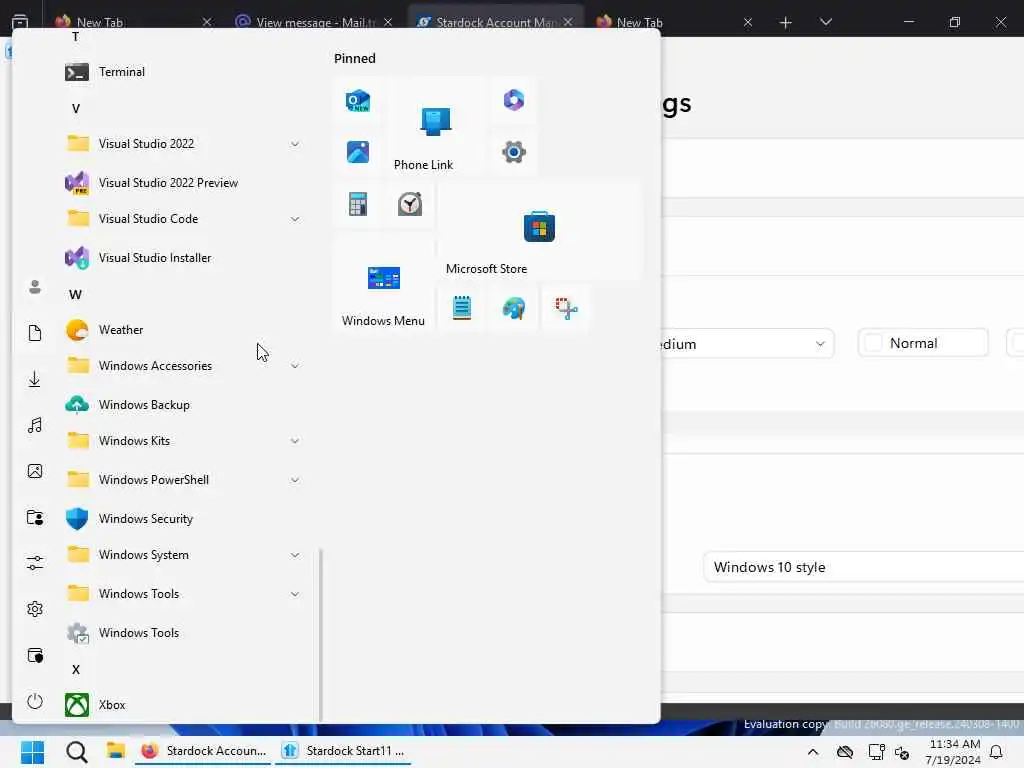Expand the Windows Tools folder
Screen dimensions: 1024x768
point(295,594)
